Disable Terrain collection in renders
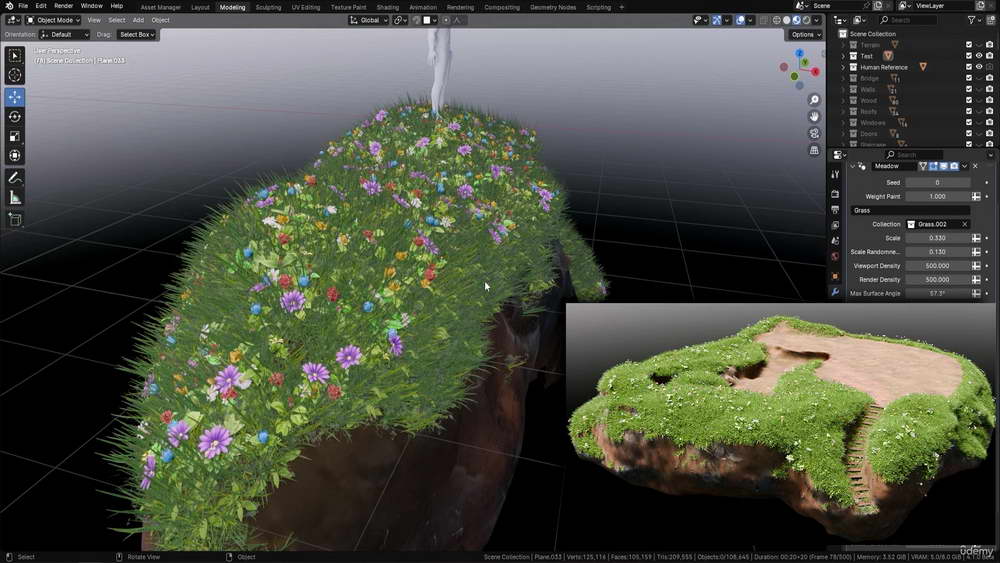 tap(989, 45)
